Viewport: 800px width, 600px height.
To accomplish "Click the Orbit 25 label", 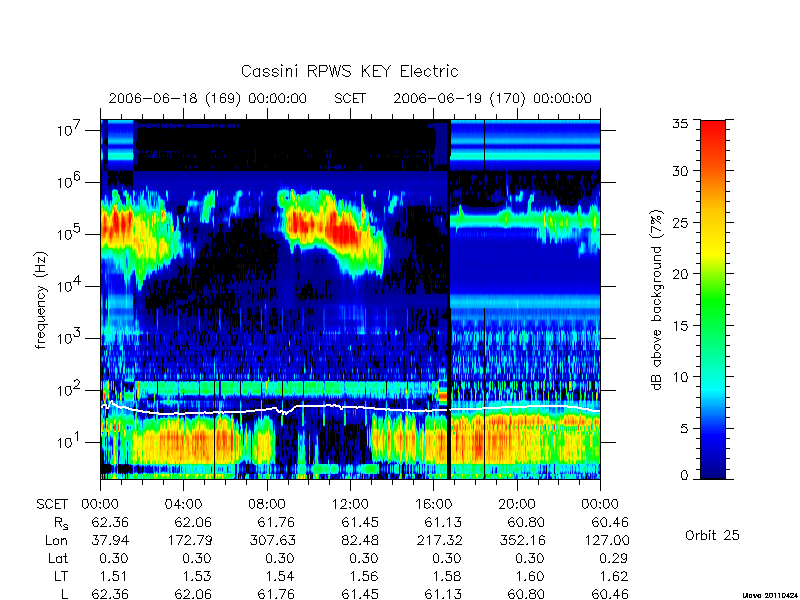I will pyautogui.click(x=712, y=535).
